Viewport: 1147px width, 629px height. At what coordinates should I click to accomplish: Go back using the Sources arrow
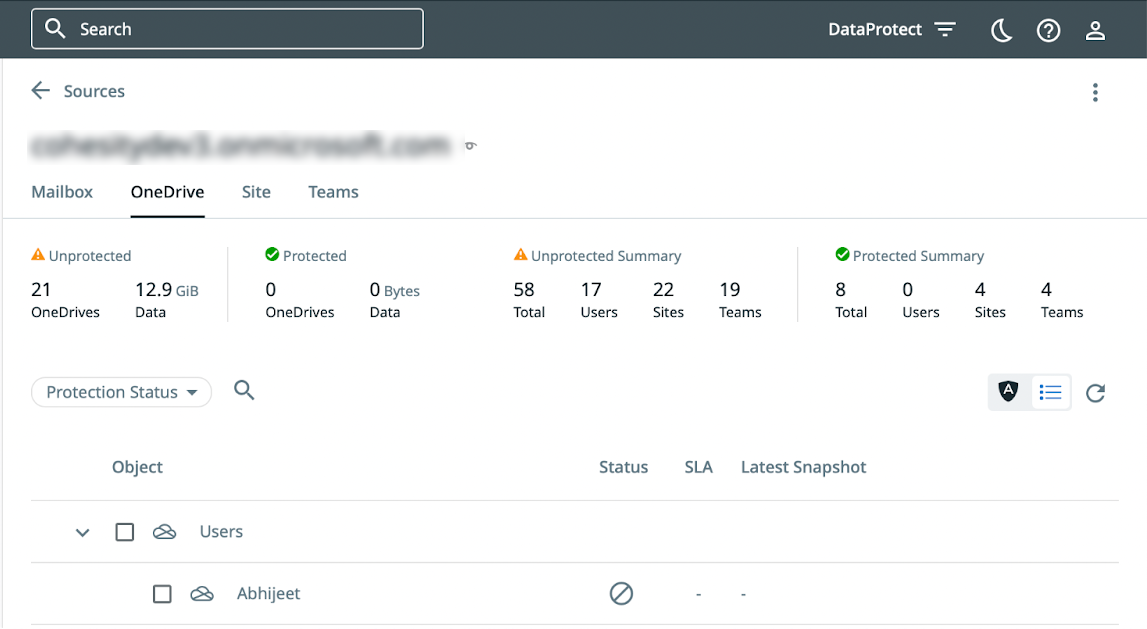pos(40,90)
